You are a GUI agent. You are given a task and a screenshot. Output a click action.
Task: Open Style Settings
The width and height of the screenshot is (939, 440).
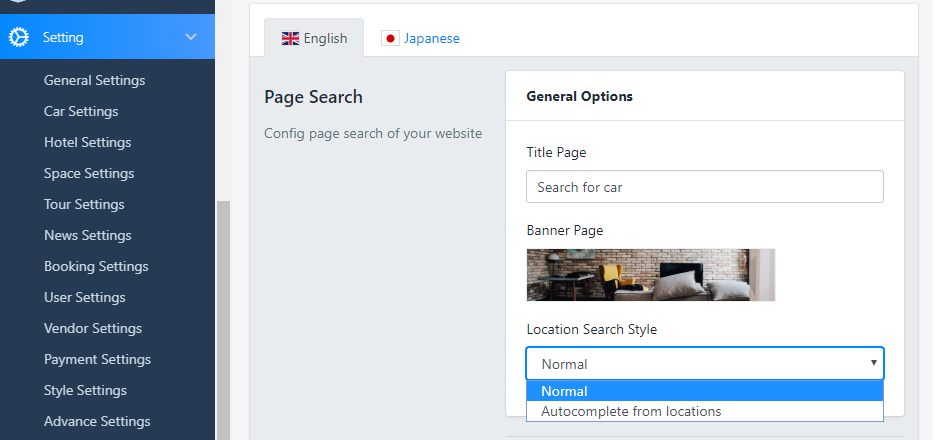tap(85, 390)
